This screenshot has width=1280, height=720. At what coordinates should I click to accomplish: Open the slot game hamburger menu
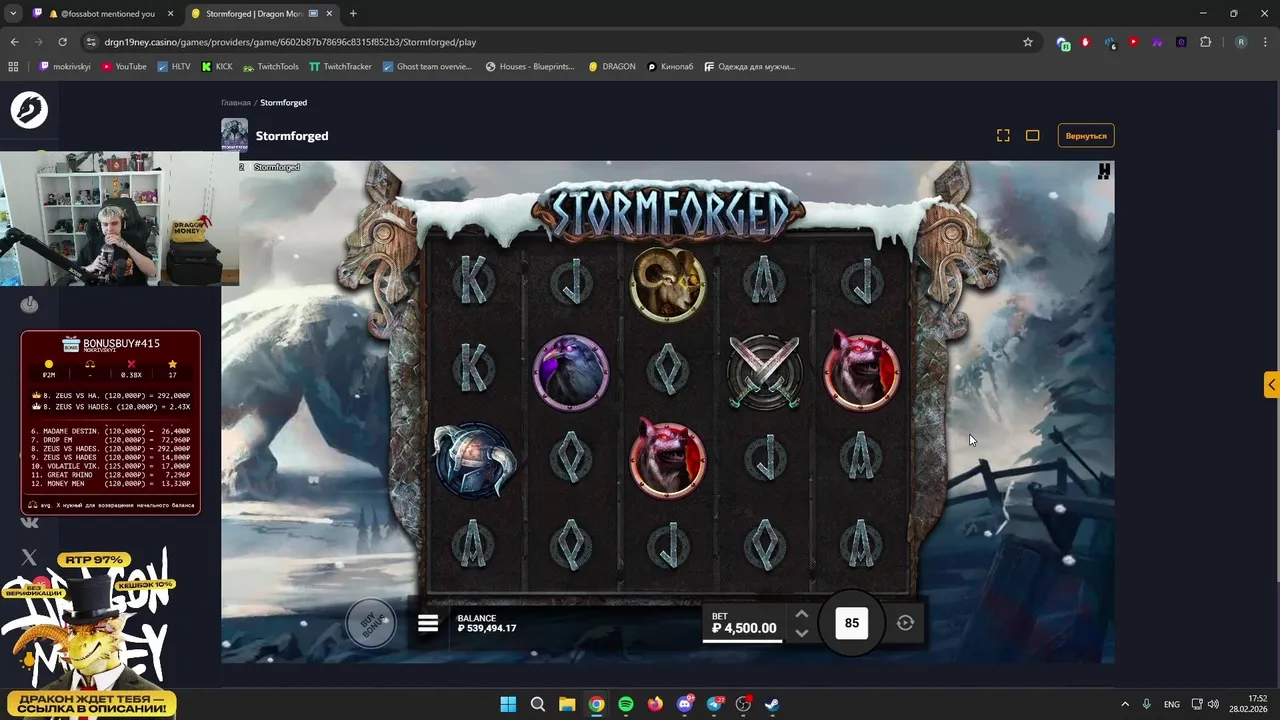428,623
